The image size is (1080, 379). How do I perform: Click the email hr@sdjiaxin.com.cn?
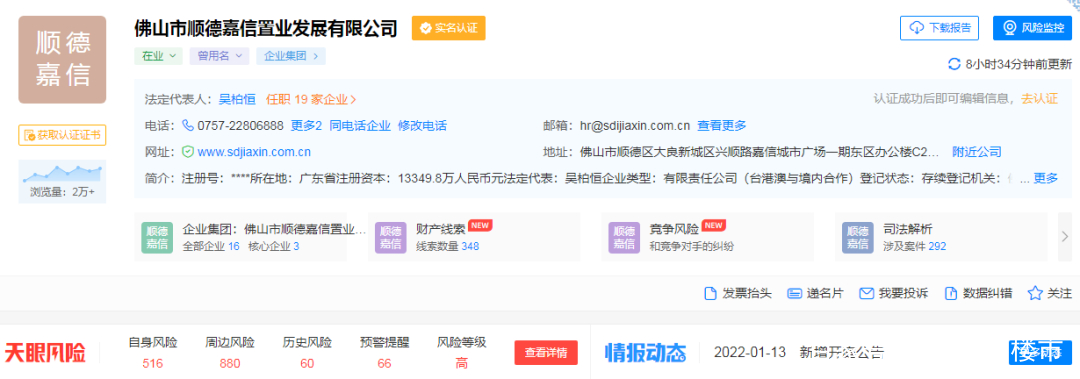(x=635, y=125)
